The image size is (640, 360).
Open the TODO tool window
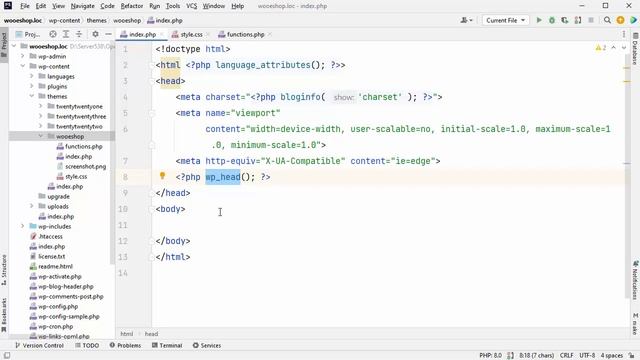pyautogui.click(x=87, y=345)
